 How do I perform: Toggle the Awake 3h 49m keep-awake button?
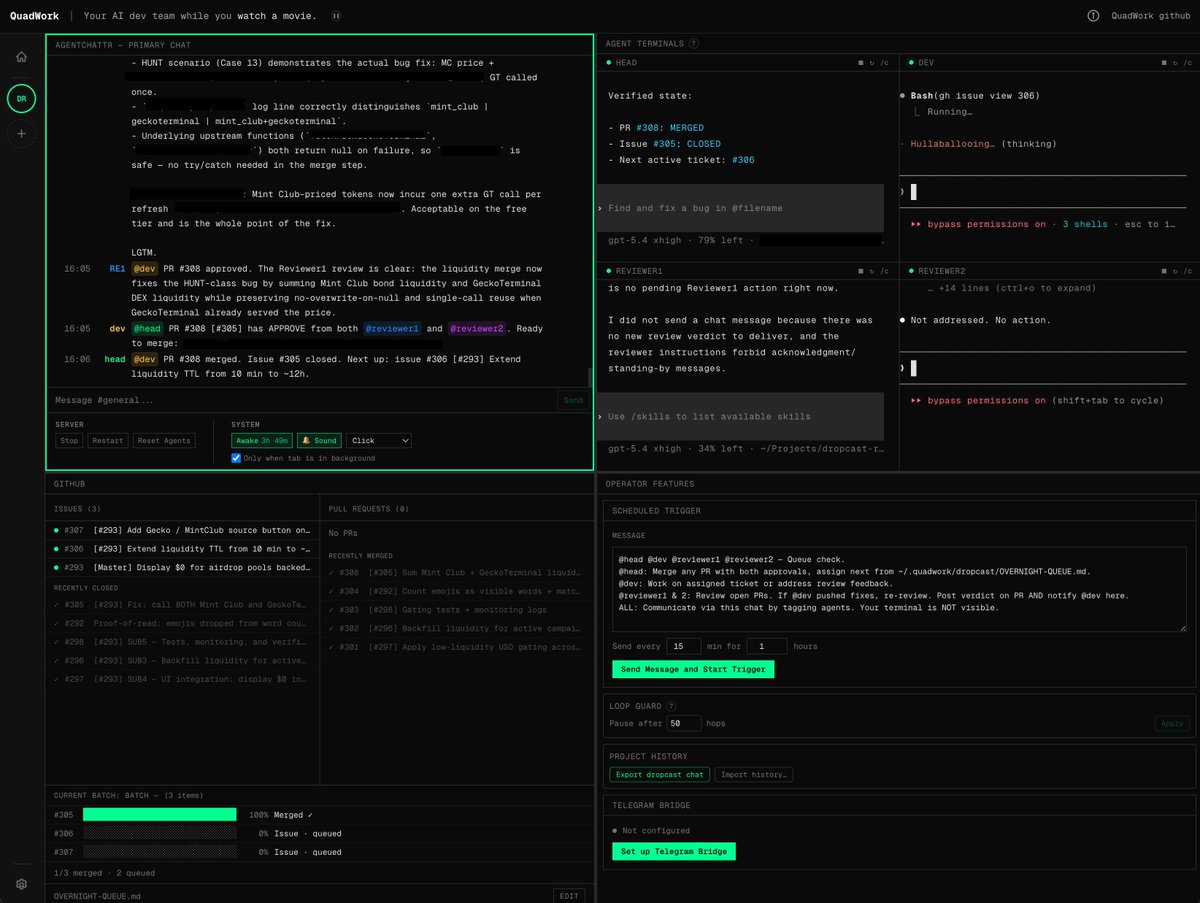pyautogui.click(x=262, y=440)
